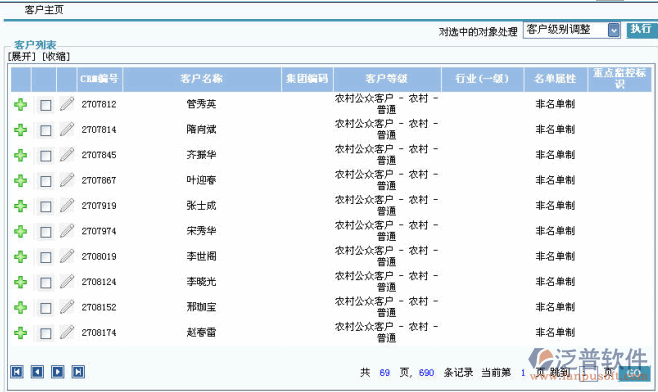
Task: Click the 执行 button
Action: pos(641,29)
